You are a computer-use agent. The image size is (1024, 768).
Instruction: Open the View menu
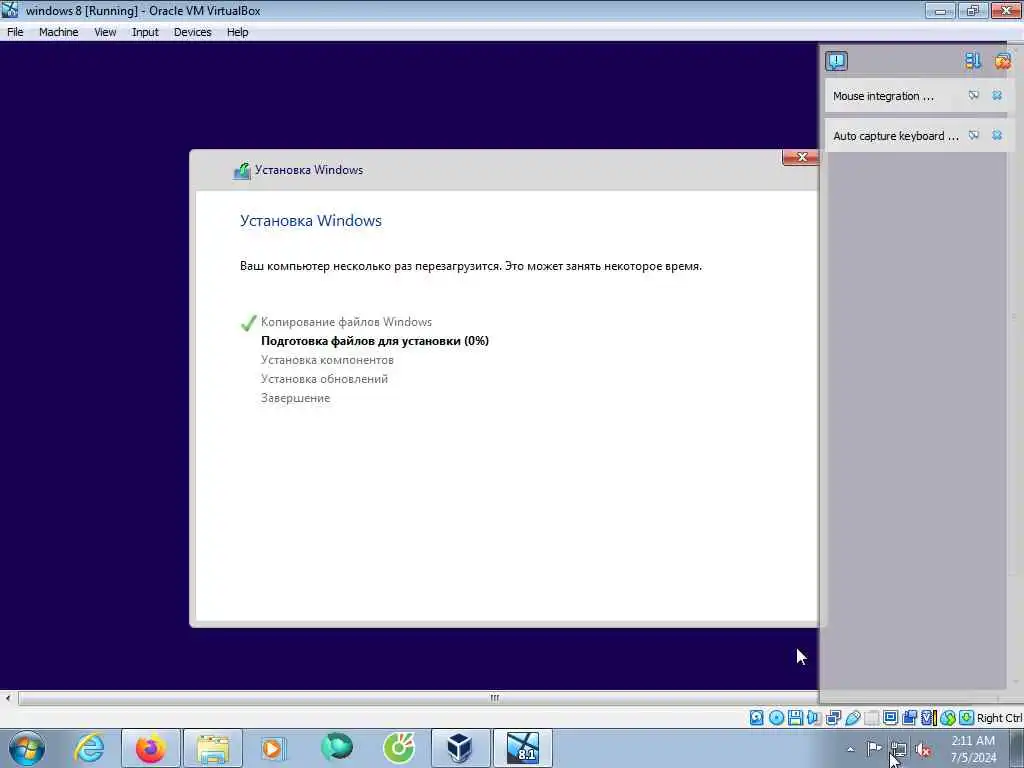coord(104,32)
